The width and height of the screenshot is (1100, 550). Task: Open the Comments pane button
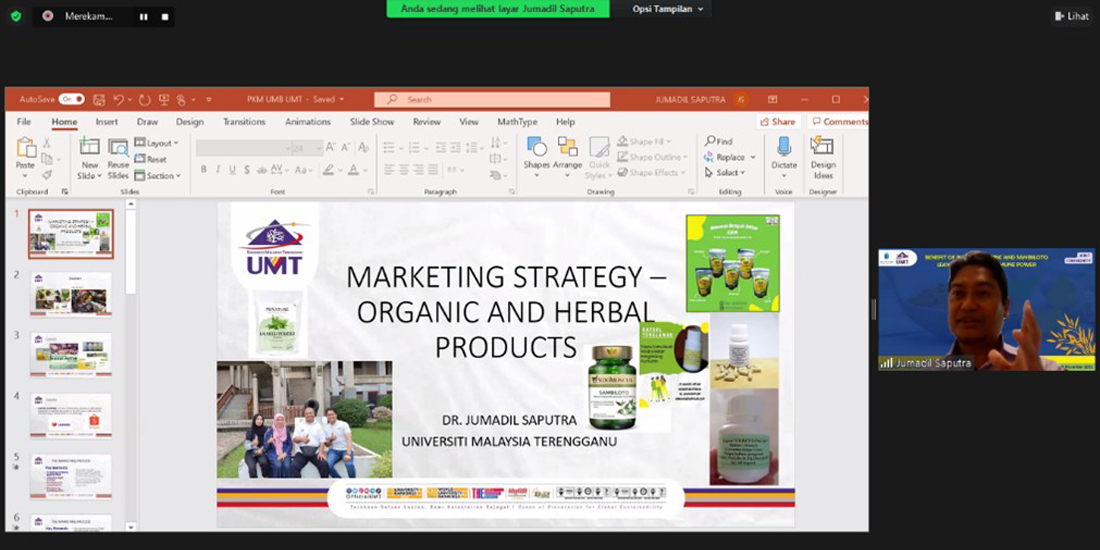839,122
